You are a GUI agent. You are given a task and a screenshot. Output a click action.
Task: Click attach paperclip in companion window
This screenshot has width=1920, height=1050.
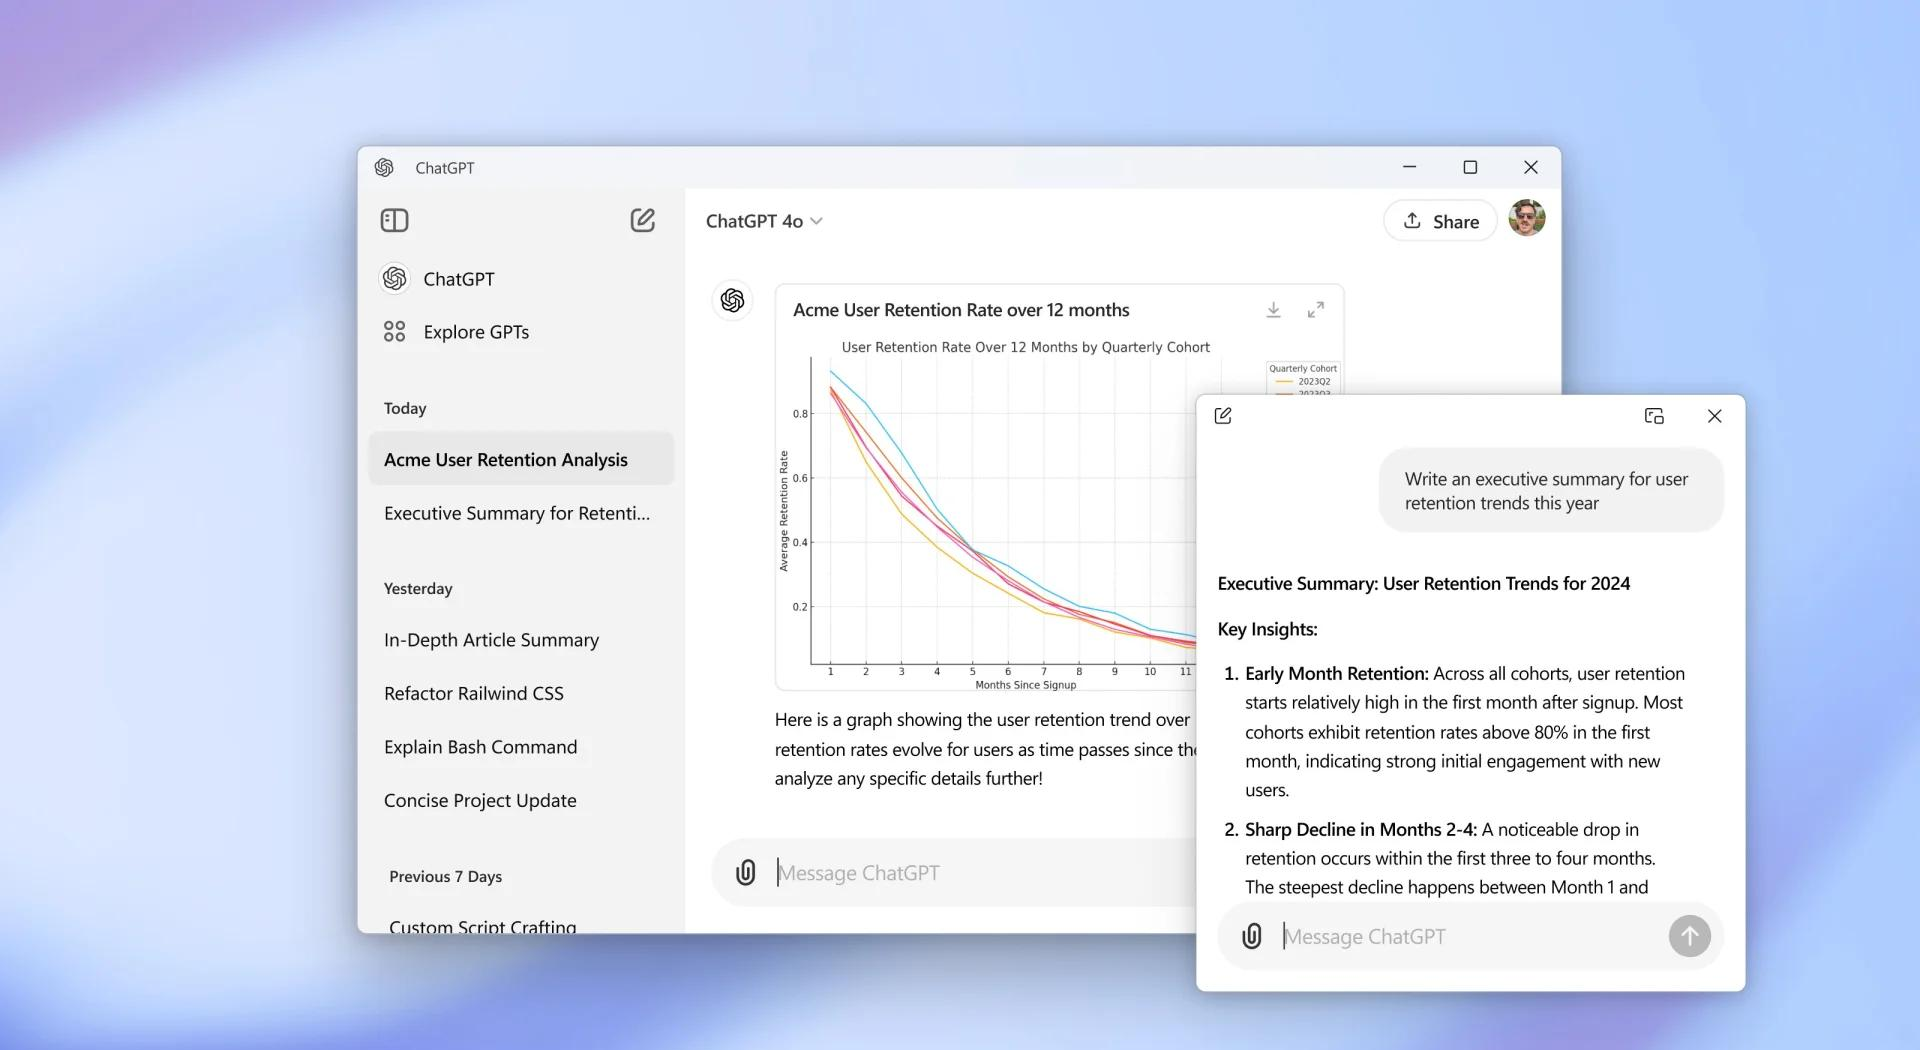1251,936
